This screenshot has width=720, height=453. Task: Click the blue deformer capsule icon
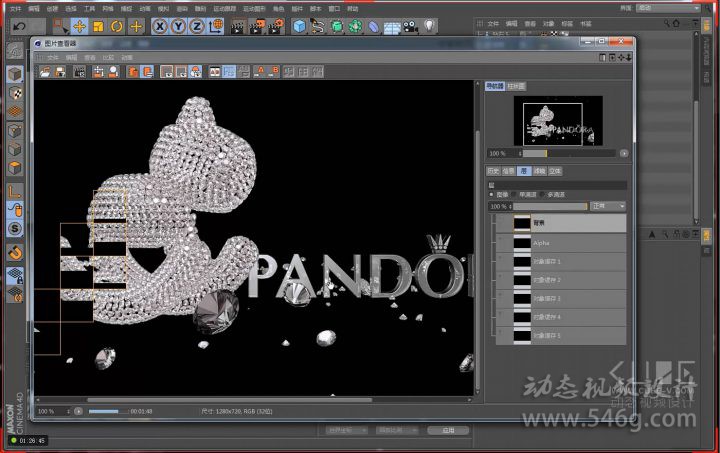click(374, 27)
